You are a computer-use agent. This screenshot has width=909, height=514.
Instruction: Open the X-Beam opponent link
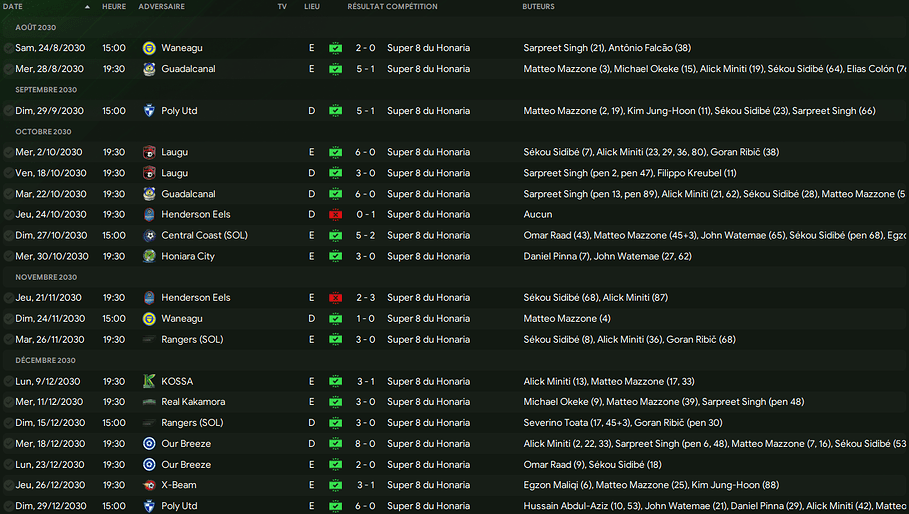[x=179, y=485]
